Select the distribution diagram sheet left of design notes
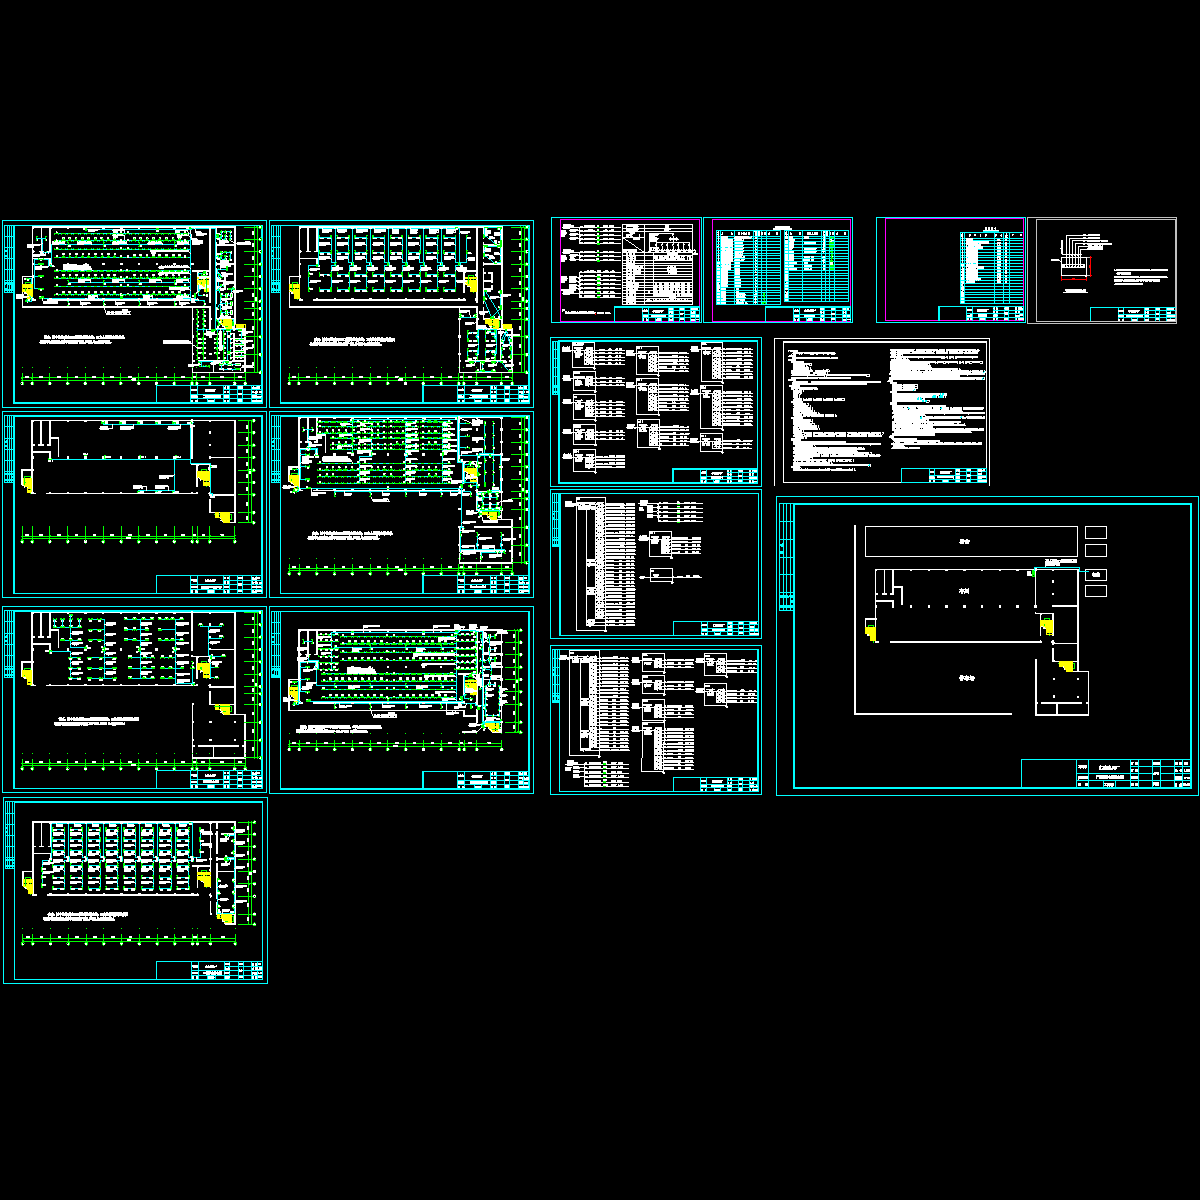The height and width of the screenshot is (1200, 1200). (655, 411)
